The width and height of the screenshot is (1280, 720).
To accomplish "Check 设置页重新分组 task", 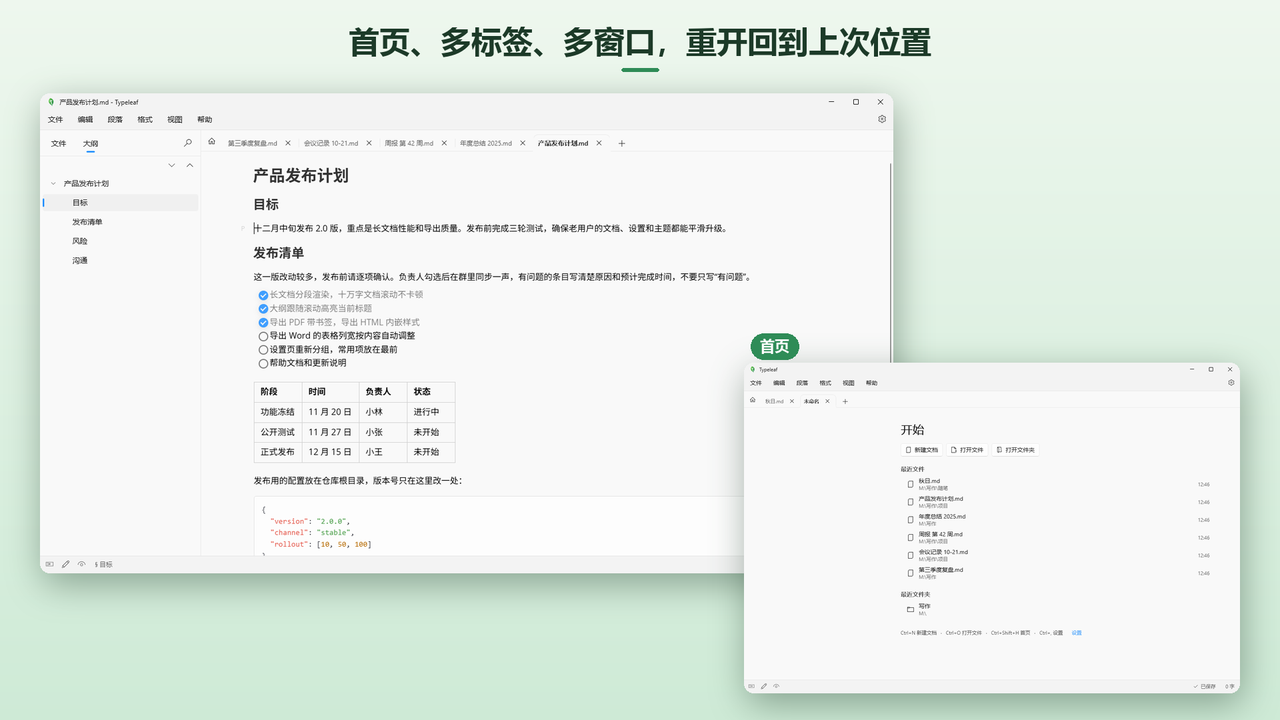I will pos(263,350).
